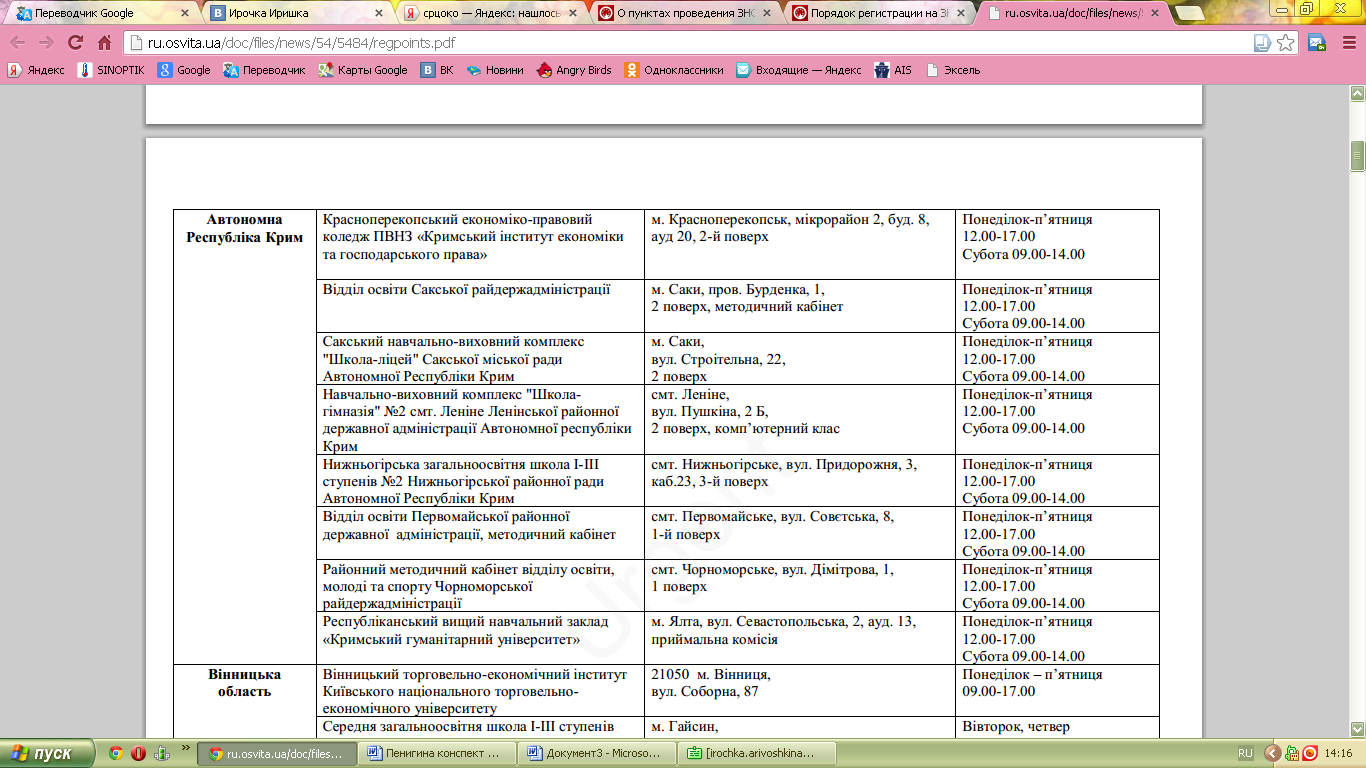Viewport: 1366px width, 768px height.
Task: Open the AIS bookmark
Action: click(x=893, y=70)
